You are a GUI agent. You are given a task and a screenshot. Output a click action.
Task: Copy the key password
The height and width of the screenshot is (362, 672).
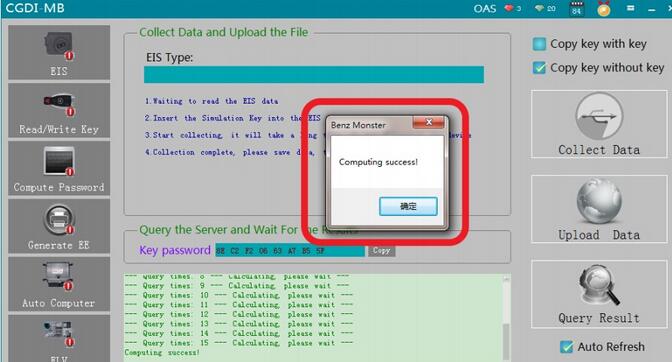381,251
